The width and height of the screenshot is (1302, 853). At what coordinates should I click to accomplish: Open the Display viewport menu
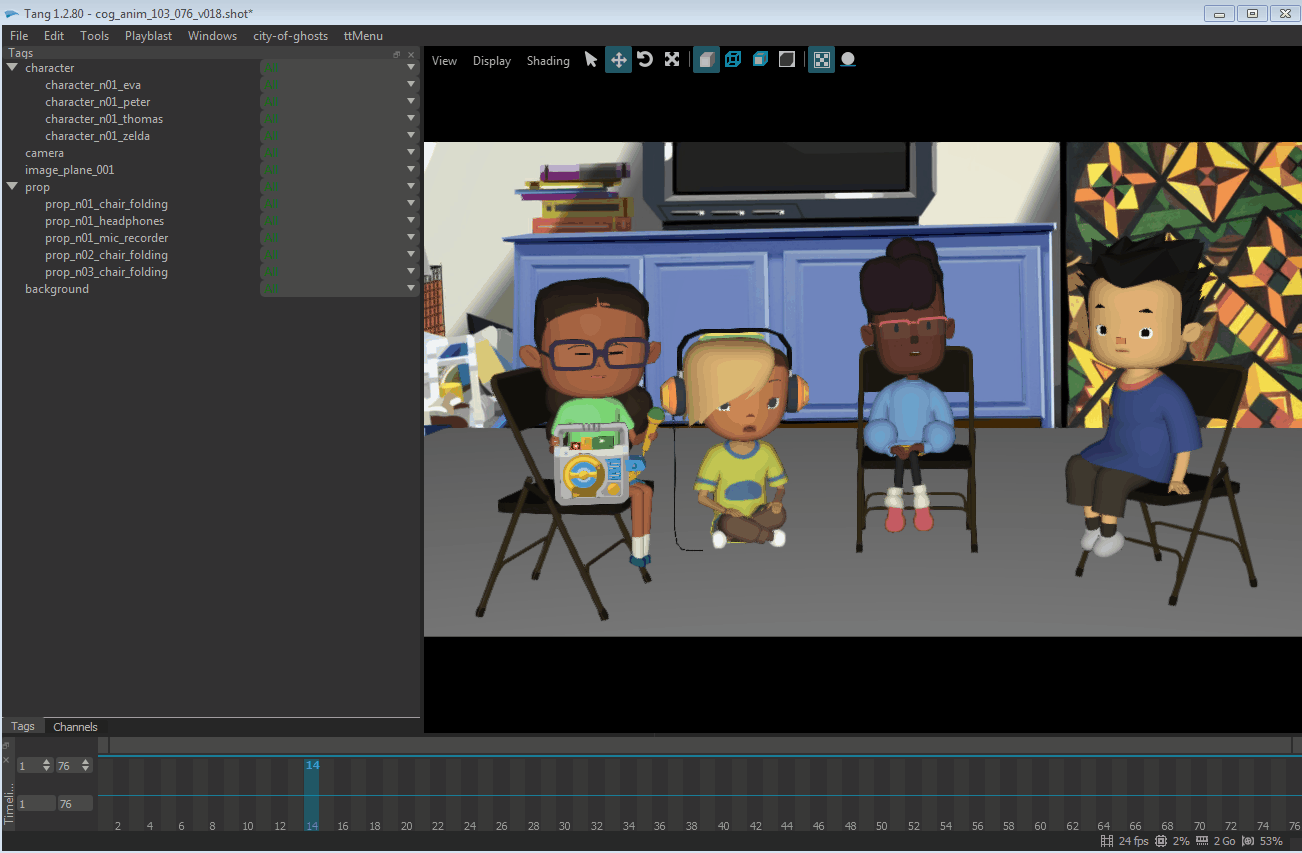tap(492, 61)
